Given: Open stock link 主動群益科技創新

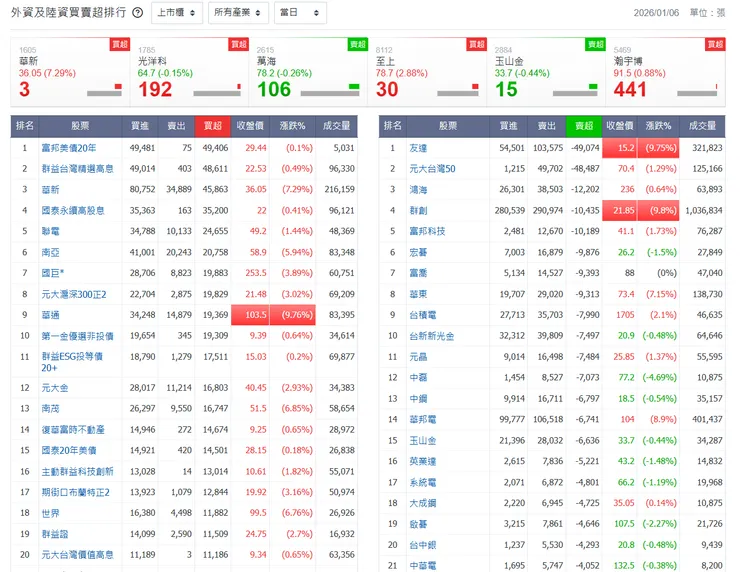Looking at the screenshot, I should point(77,471).
